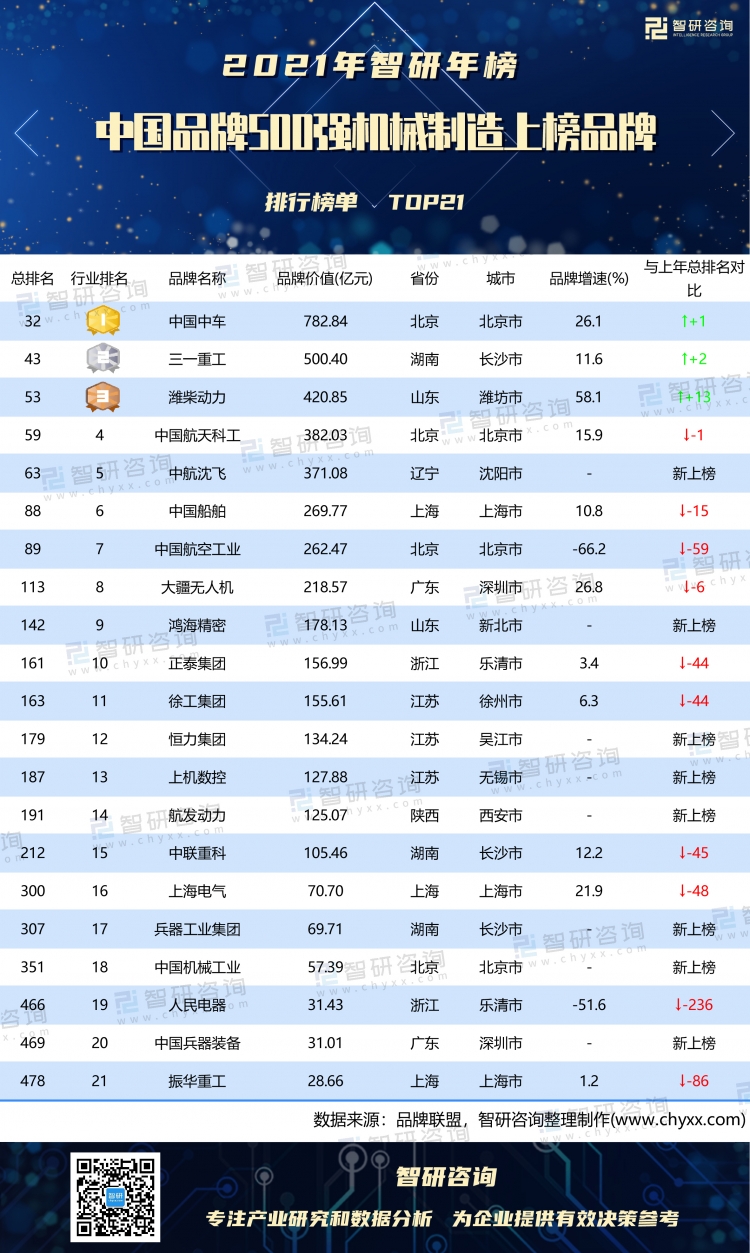750x1253 pixels.
Task: Click the 新上榜 label in the 中航沈飞 row
Action: [x=694, y=473]
